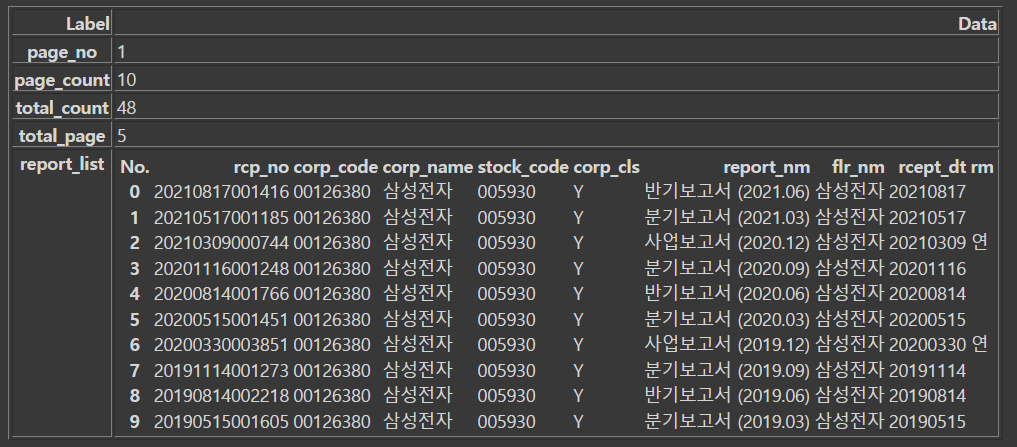Screen dimensions: 1017x447
Task: Click the corp_name column header
Action: click(427, 167)
